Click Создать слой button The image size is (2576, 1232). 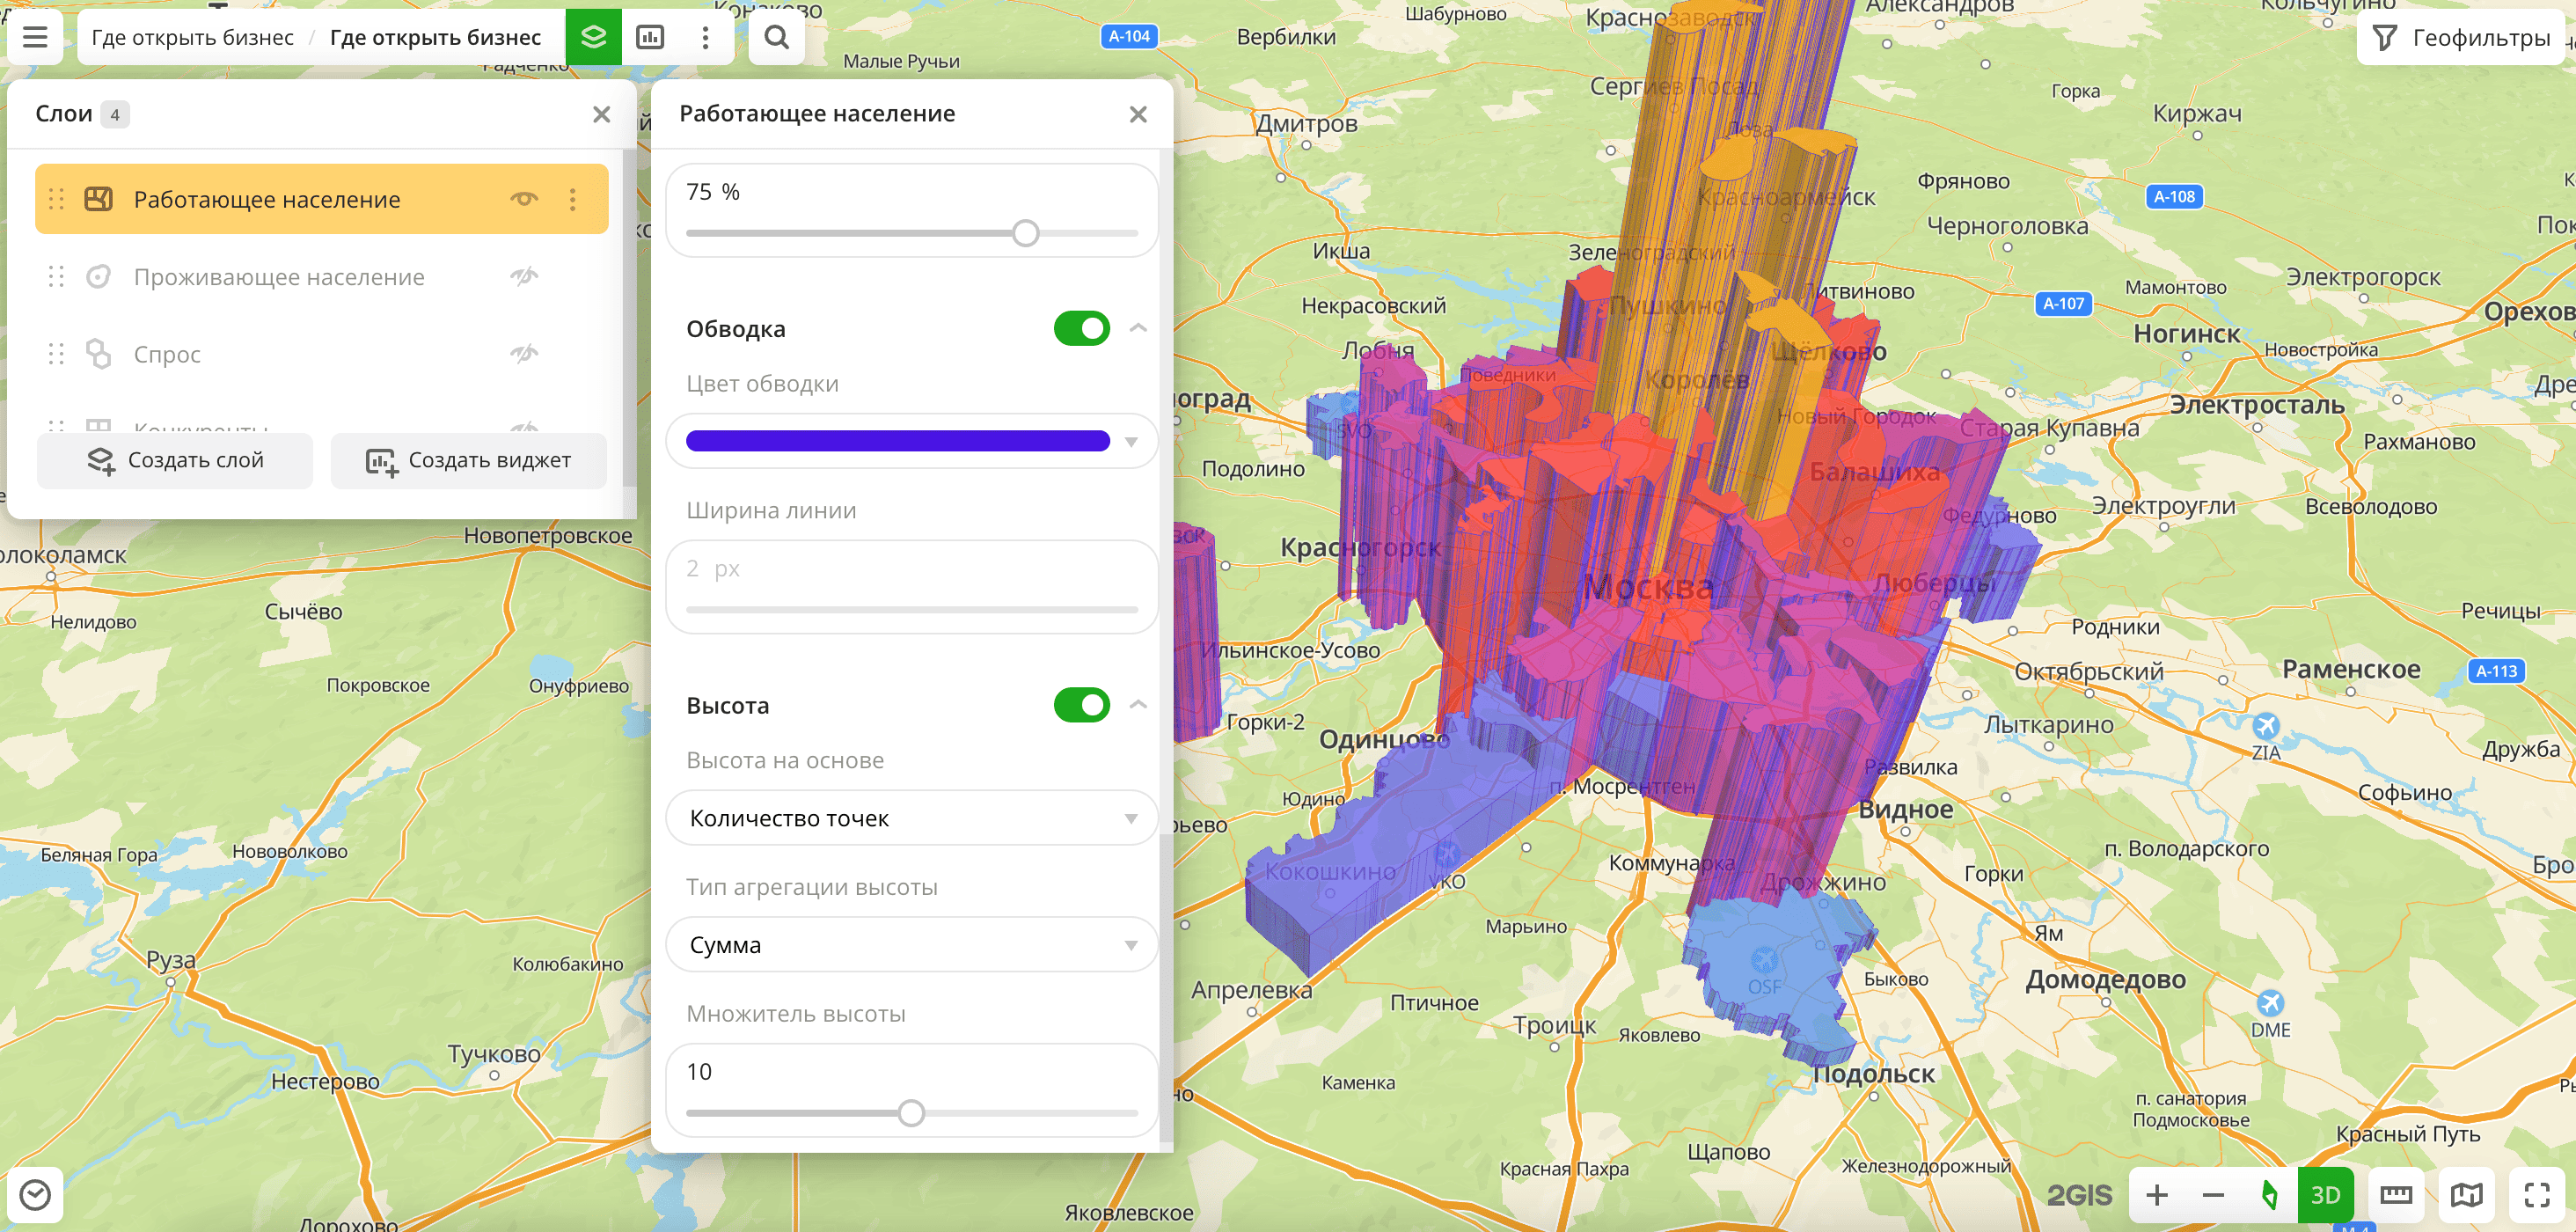(175, 460)
